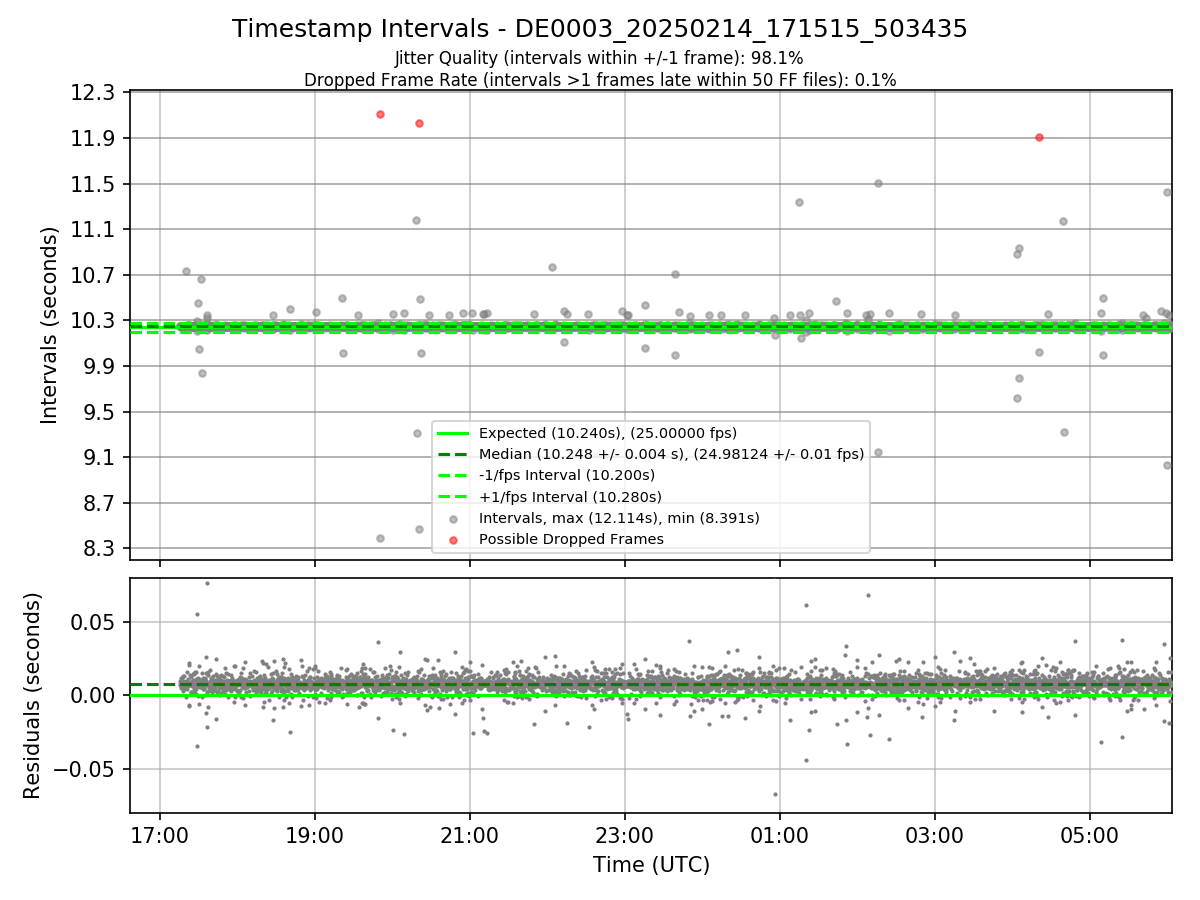Image resolution: width=1200 pixels, height=900 pixels.
Task: Click the red dropped-frame point after 04:00
Action: click(x=1039, y=137)
